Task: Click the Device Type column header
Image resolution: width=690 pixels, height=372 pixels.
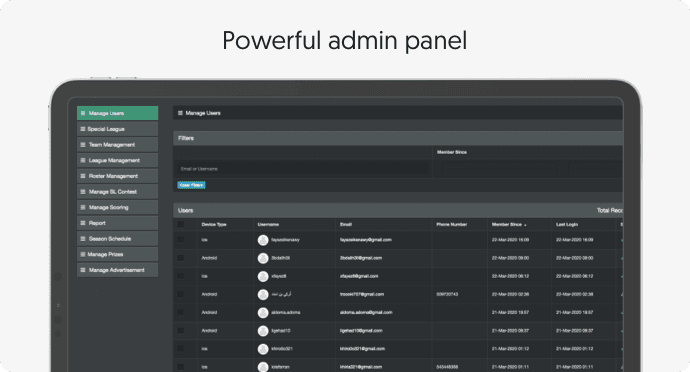Action: click(214, 225)
